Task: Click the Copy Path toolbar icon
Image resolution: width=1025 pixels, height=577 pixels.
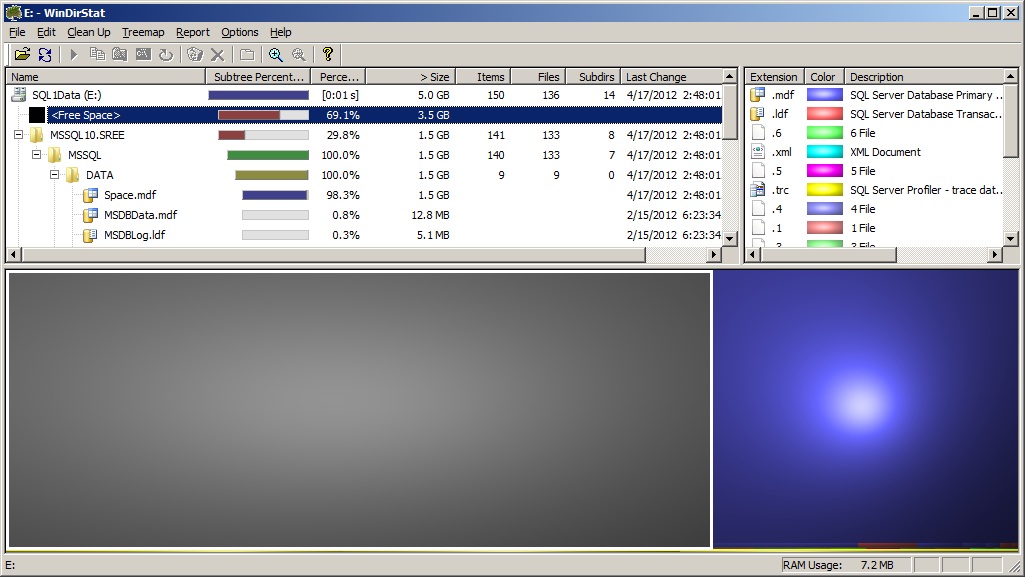Action: (x=97, y=55)
